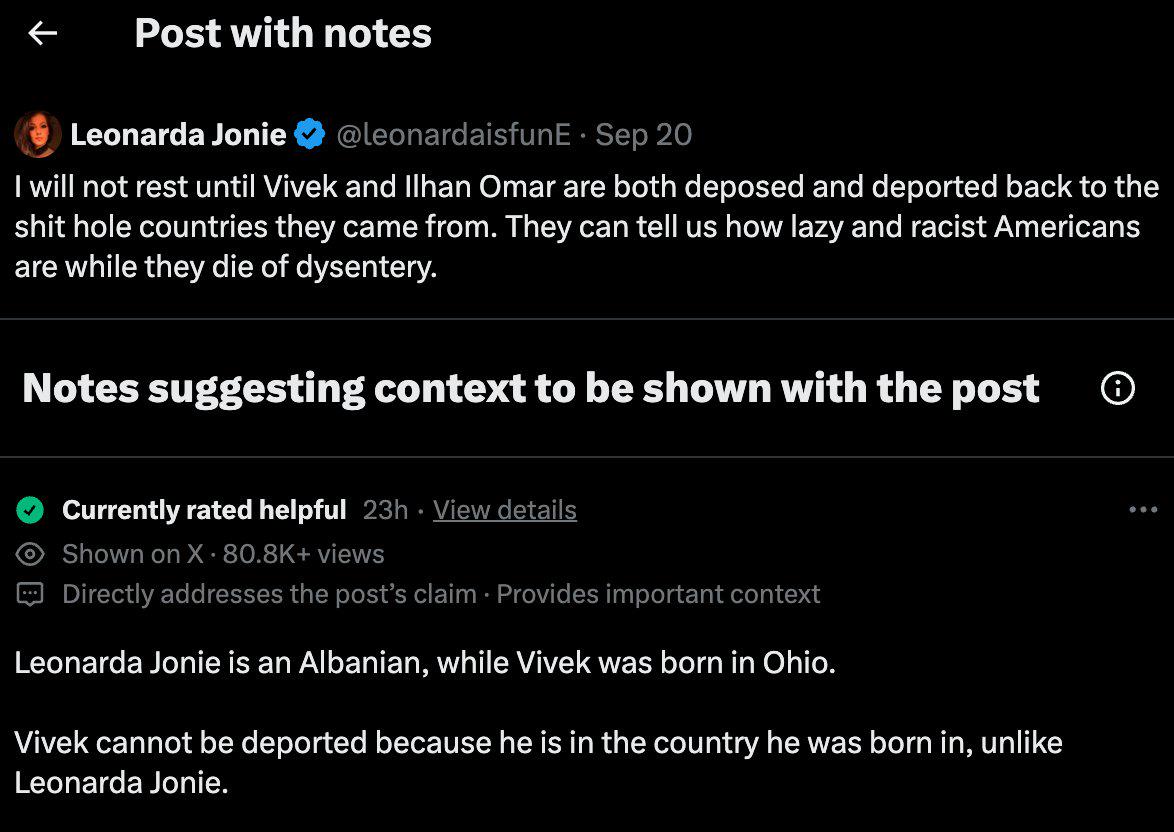The image size is (1174, 832).
Task: Go back using the left arrow
Action: 43,33
